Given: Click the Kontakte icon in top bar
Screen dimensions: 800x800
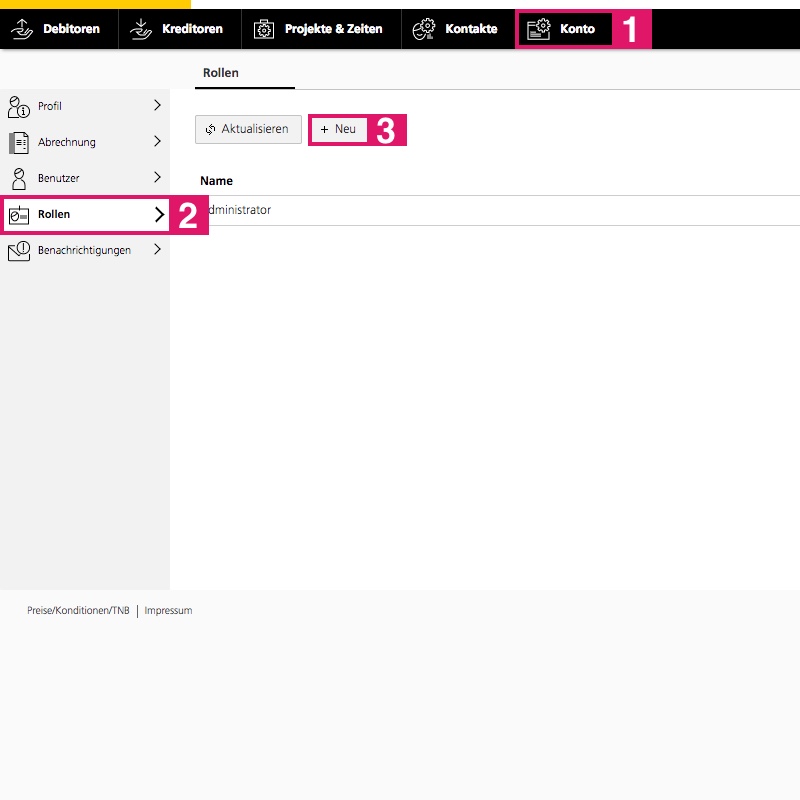Looking at the screenshot, I should (424, 29).
